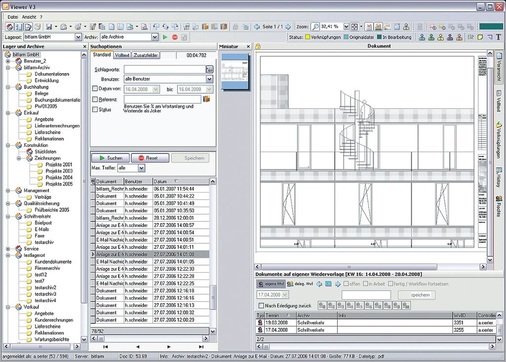
Task: Click the blue user stamp icon in status toolbar
Action: point(422,37)
